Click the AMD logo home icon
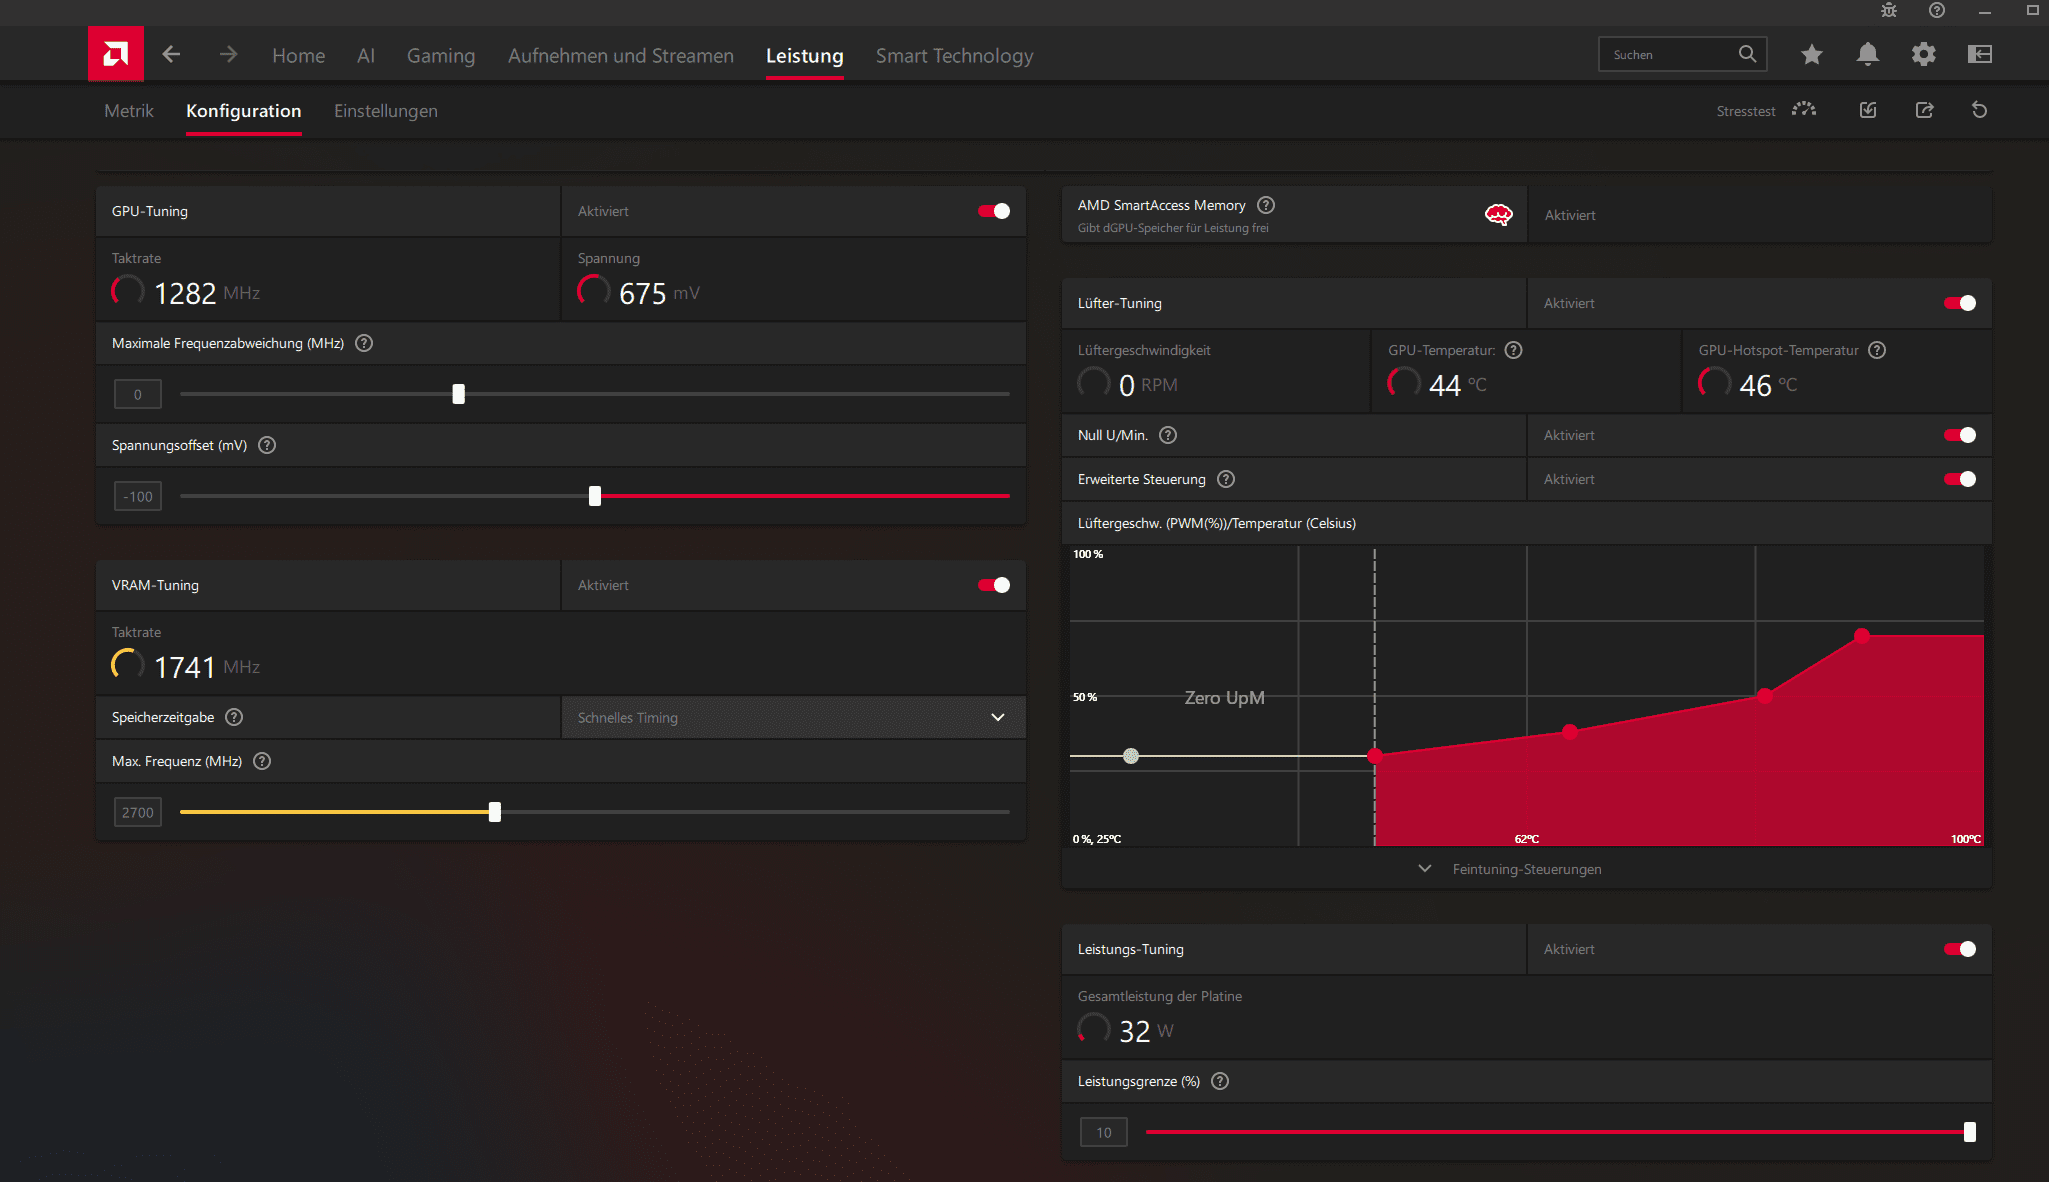Screen dimensions: 2049x1182 point(115,54)
